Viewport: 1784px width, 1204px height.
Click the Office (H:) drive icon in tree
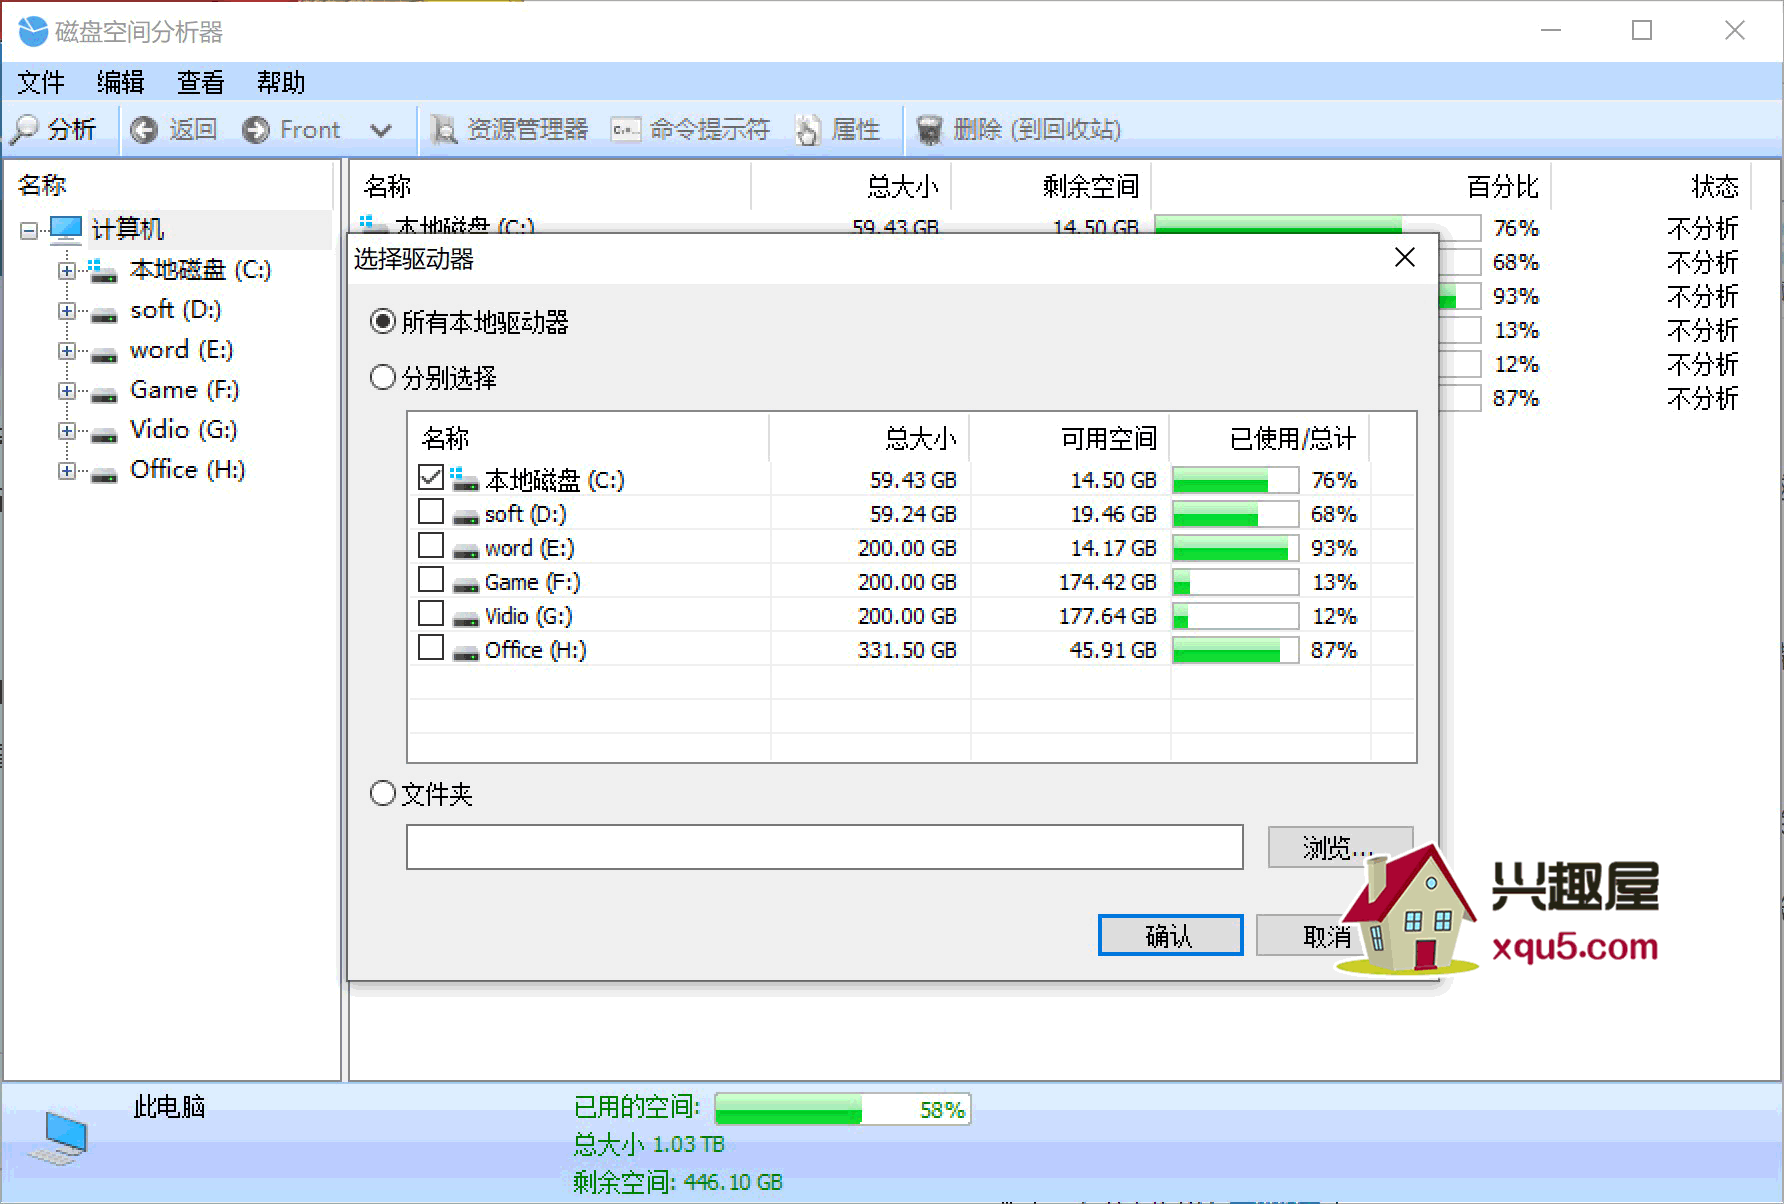tap(104, 475)
